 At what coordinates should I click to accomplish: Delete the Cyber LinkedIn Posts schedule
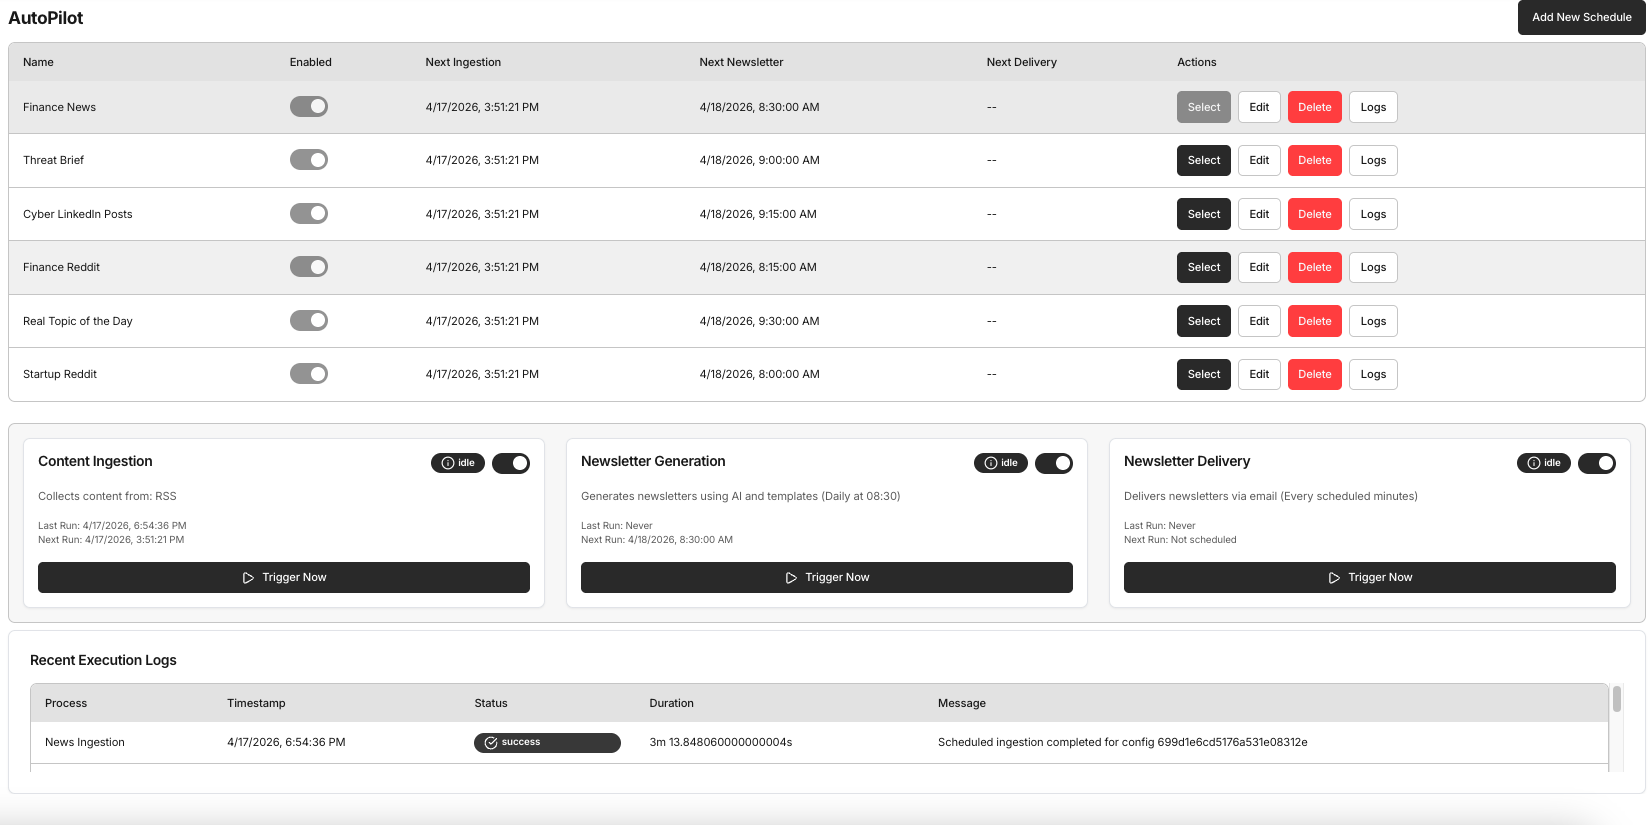click(1315, 214)
